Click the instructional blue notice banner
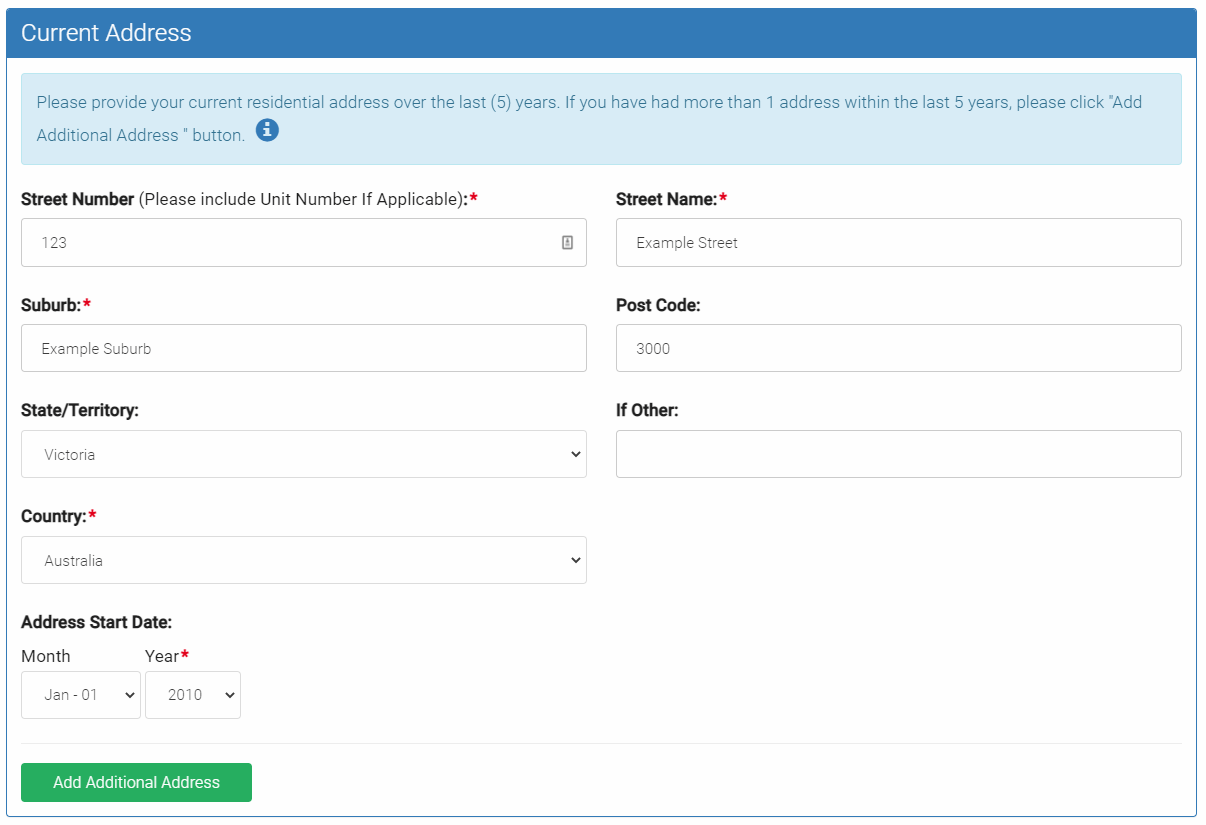The height and width of the screenshot is (825, 1206). (600, 117)
